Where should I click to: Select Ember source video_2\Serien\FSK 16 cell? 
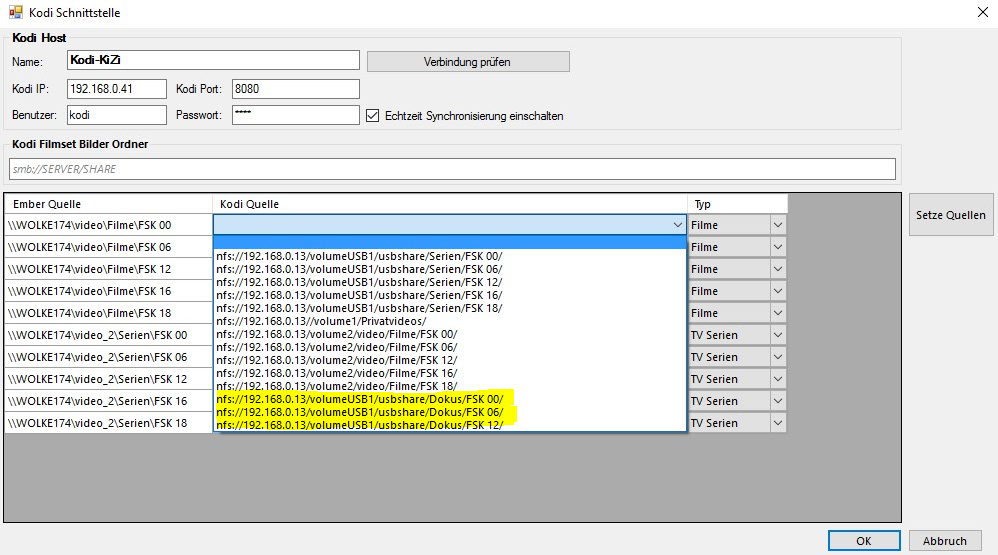pyautogui.click(x=109, y=401)
